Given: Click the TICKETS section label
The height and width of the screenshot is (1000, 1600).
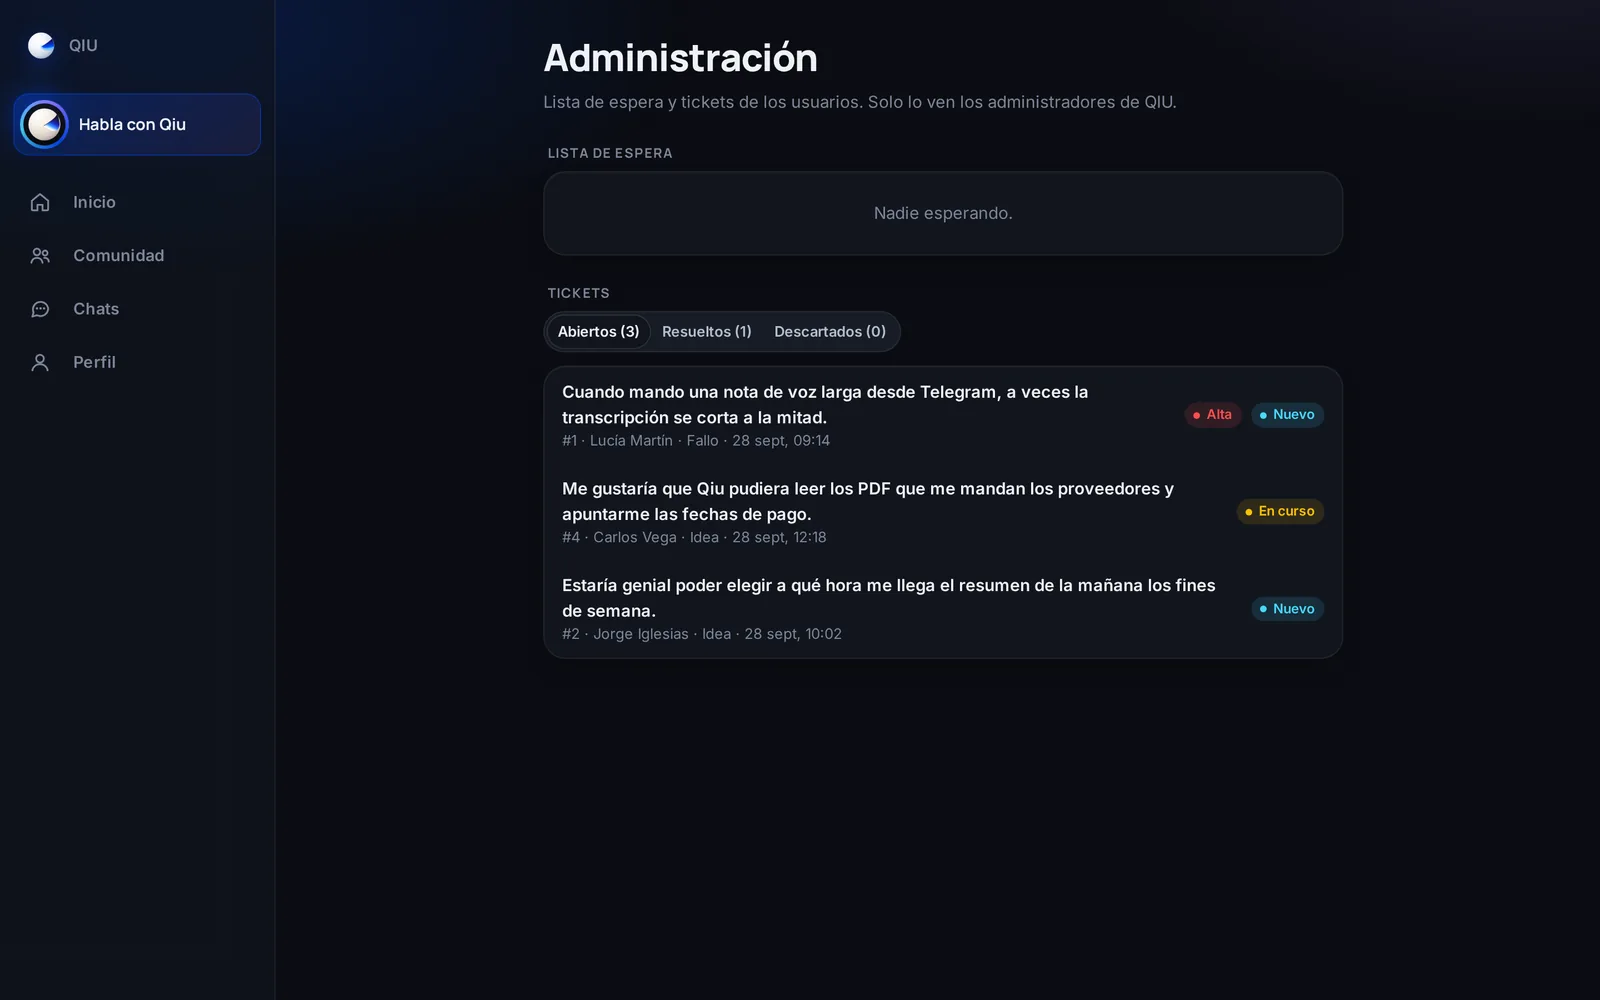Looking at the screenshot, I should pyautogui.click(x=578, y=293).
